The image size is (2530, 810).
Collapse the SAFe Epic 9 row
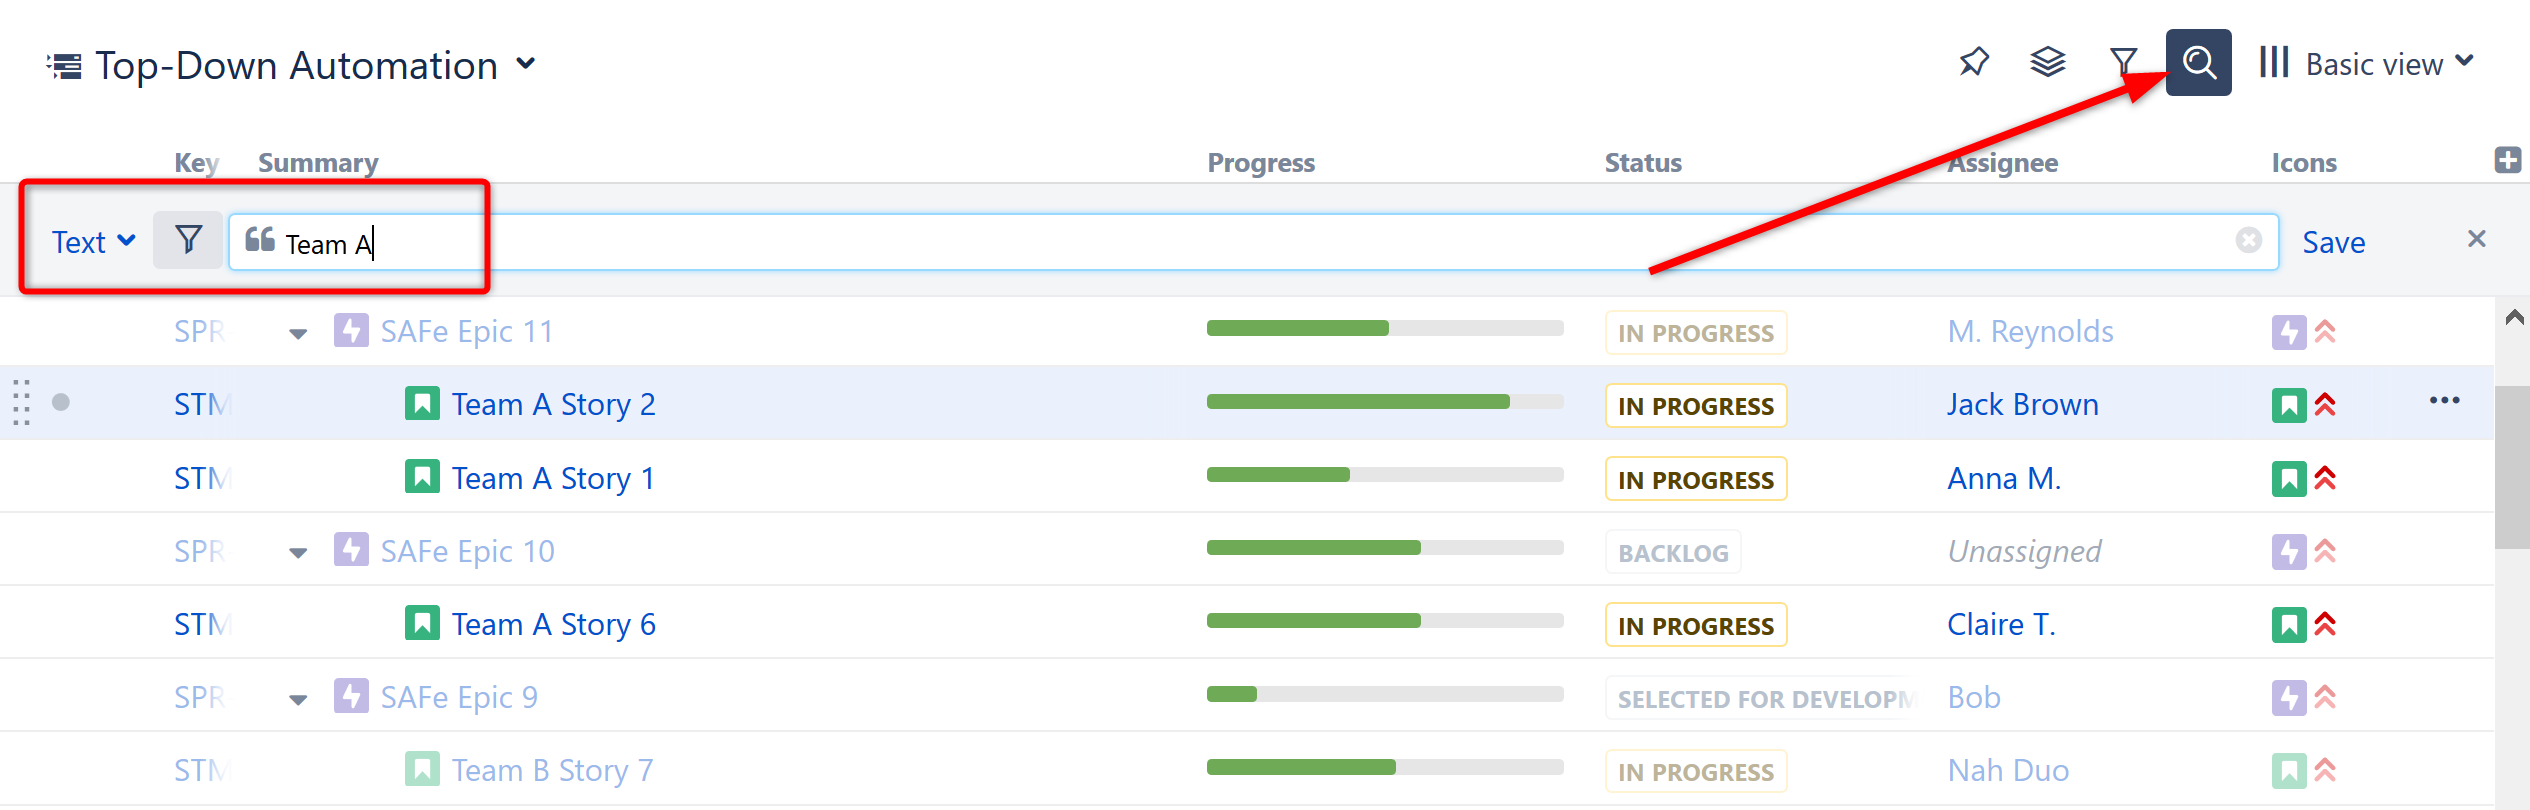point(298,700)
